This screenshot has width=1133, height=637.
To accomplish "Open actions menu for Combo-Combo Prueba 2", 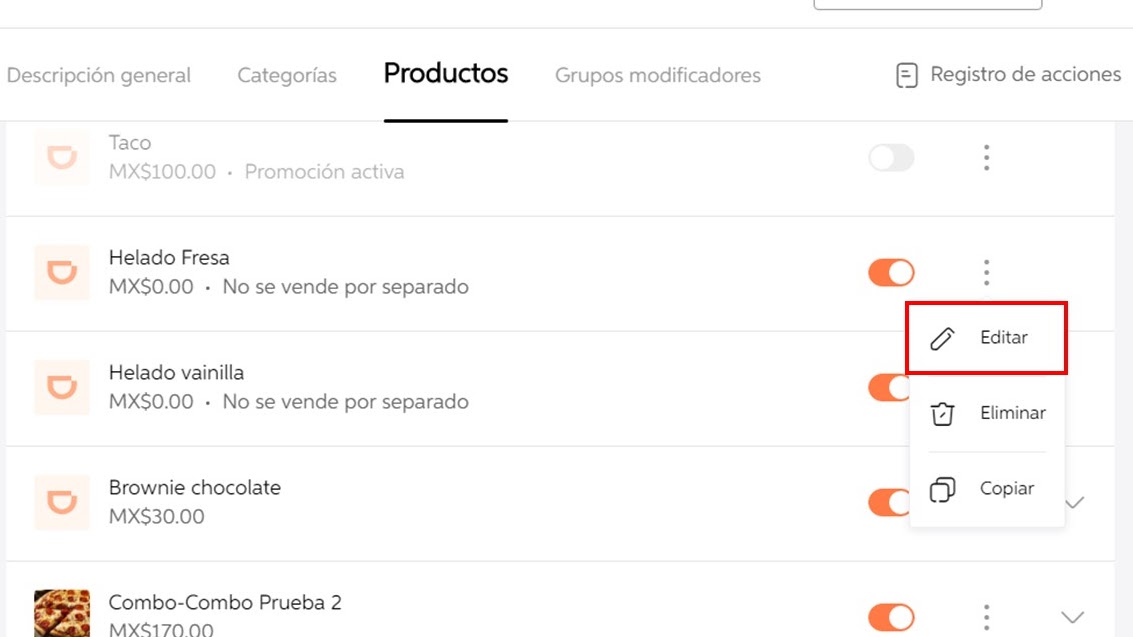I will click(x=986, y=617).
